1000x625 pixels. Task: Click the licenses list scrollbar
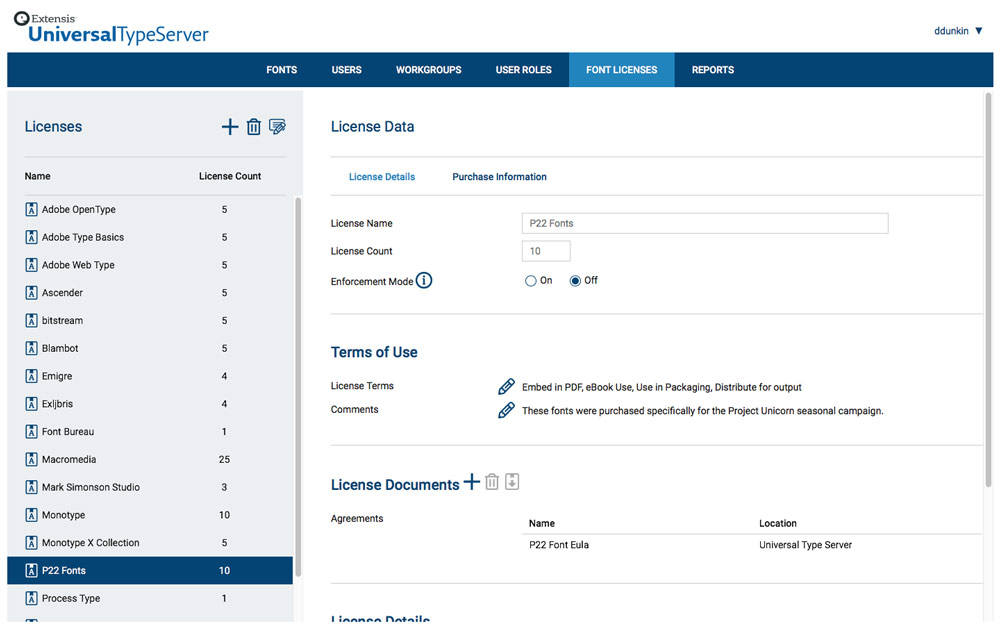coord(298,386)
